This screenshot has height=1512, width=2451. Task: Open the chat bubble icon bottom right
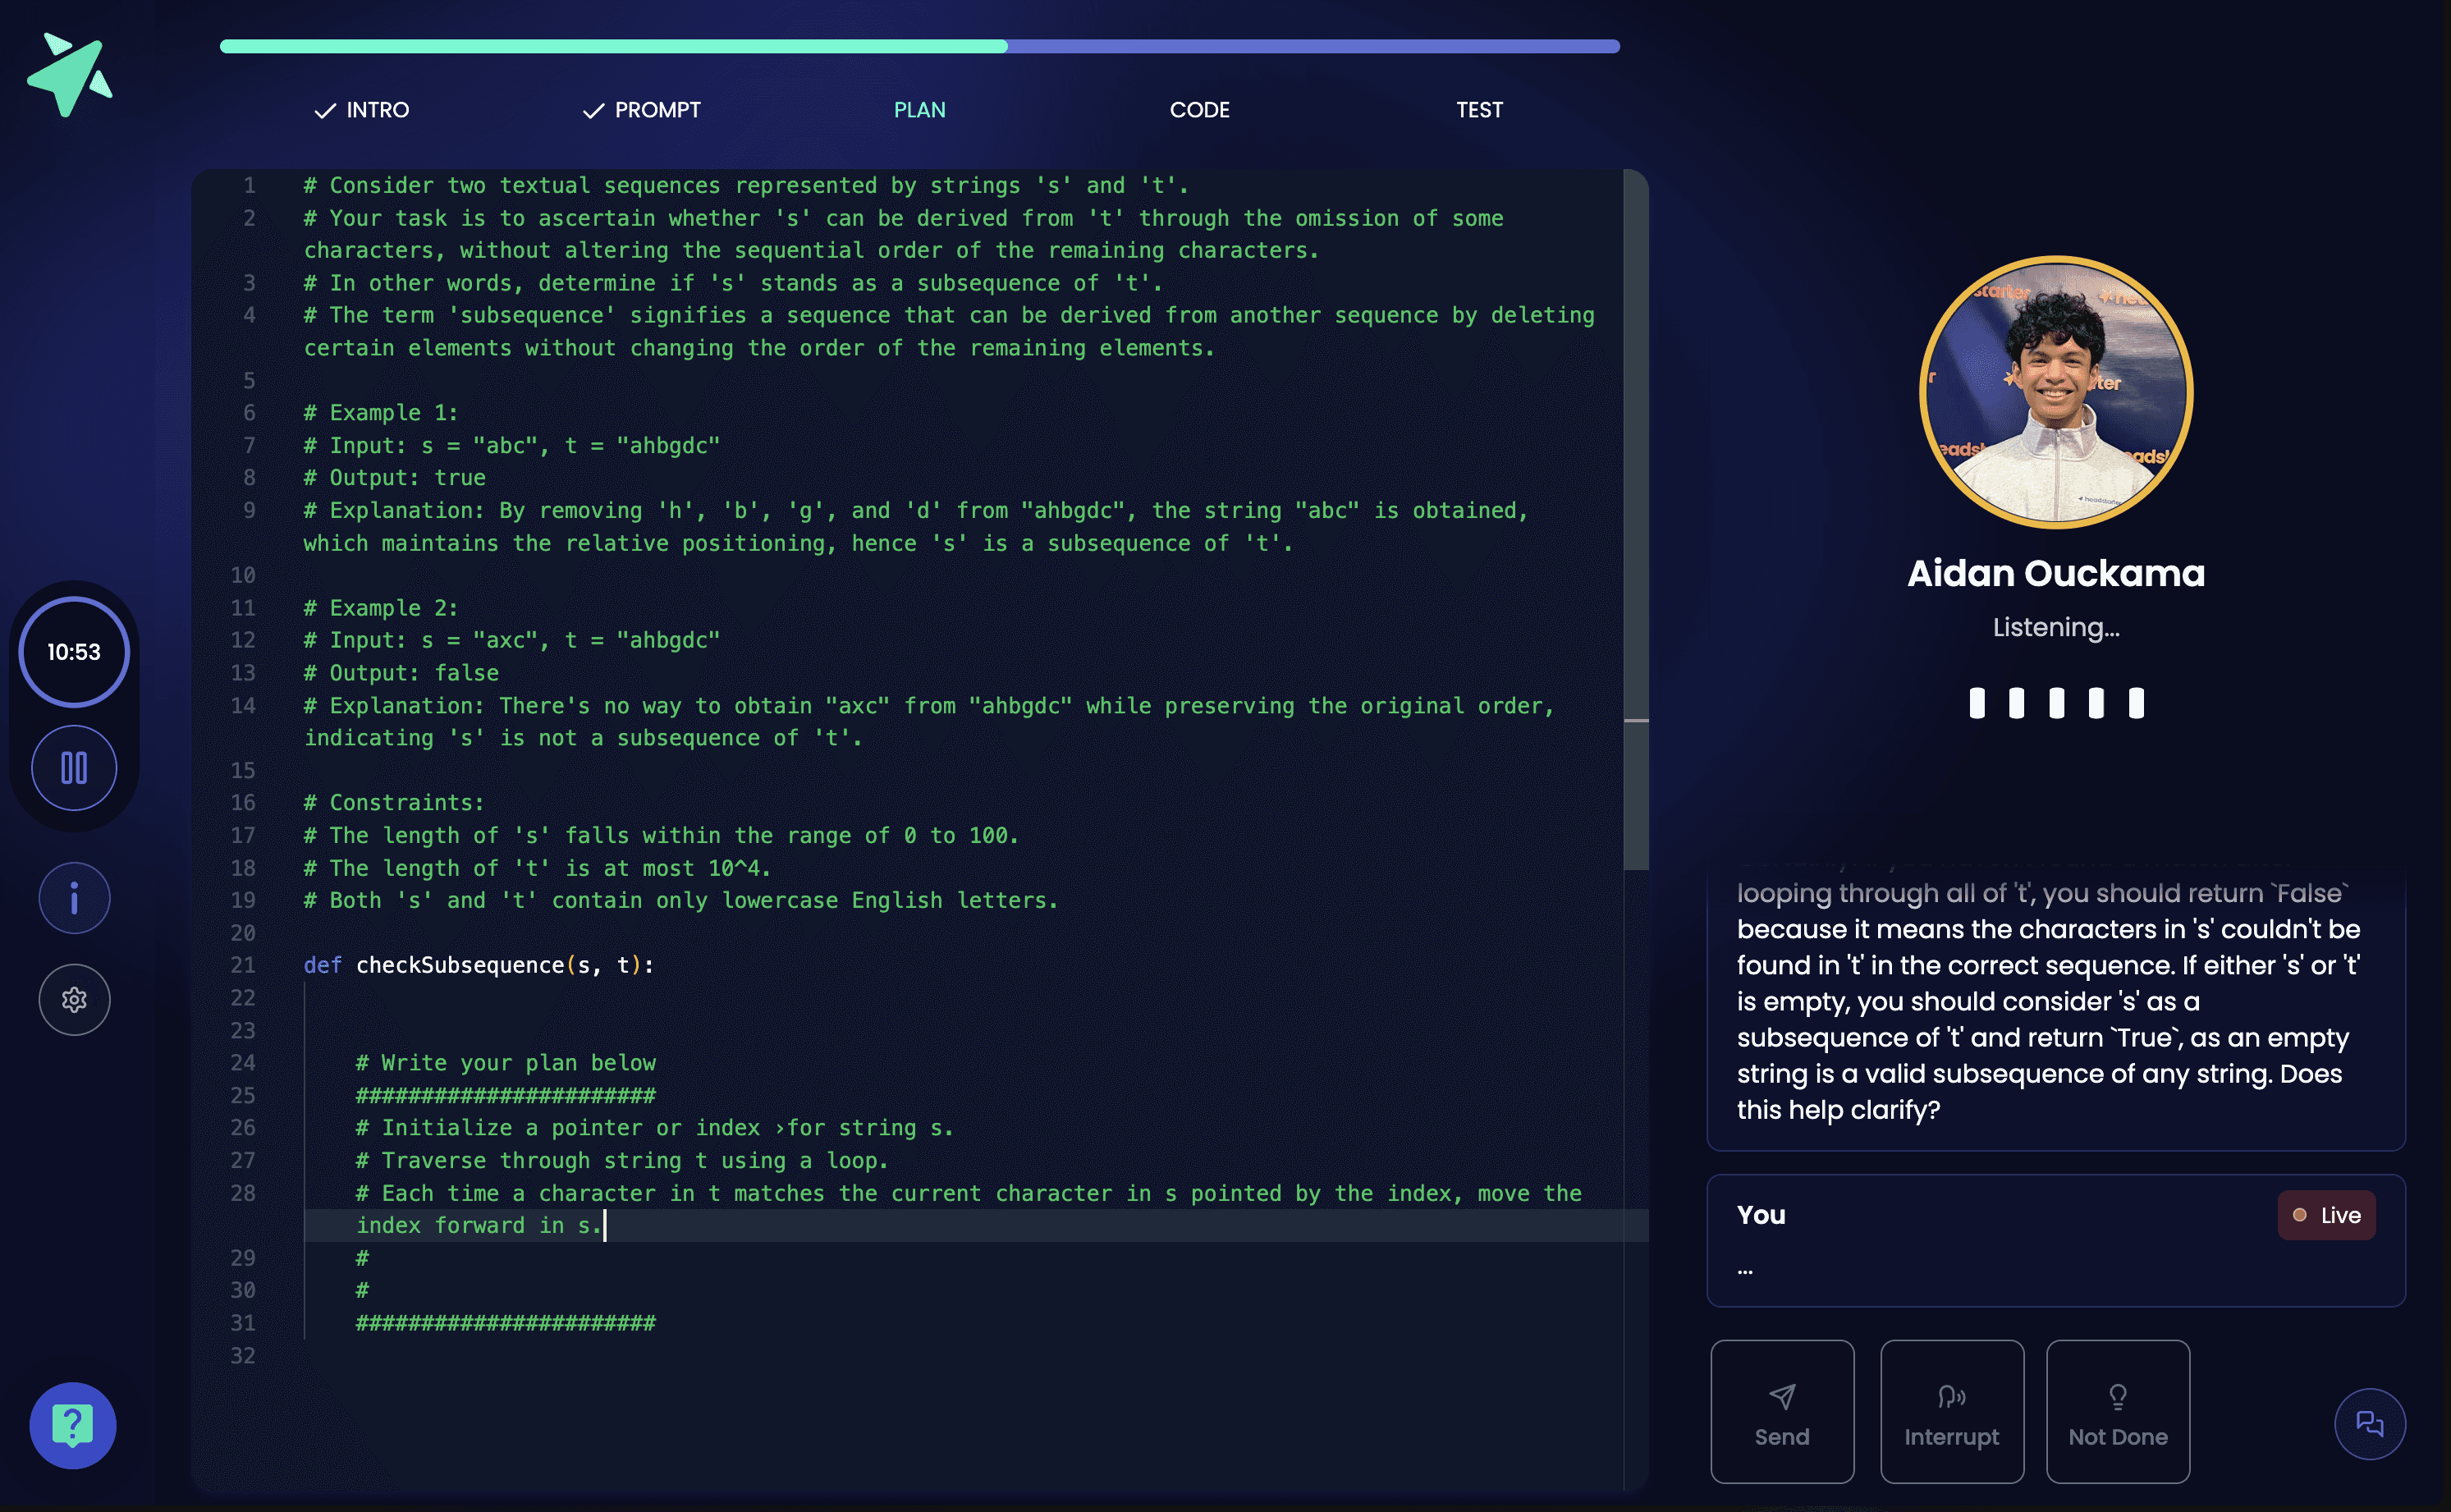pos(2371,1423)
